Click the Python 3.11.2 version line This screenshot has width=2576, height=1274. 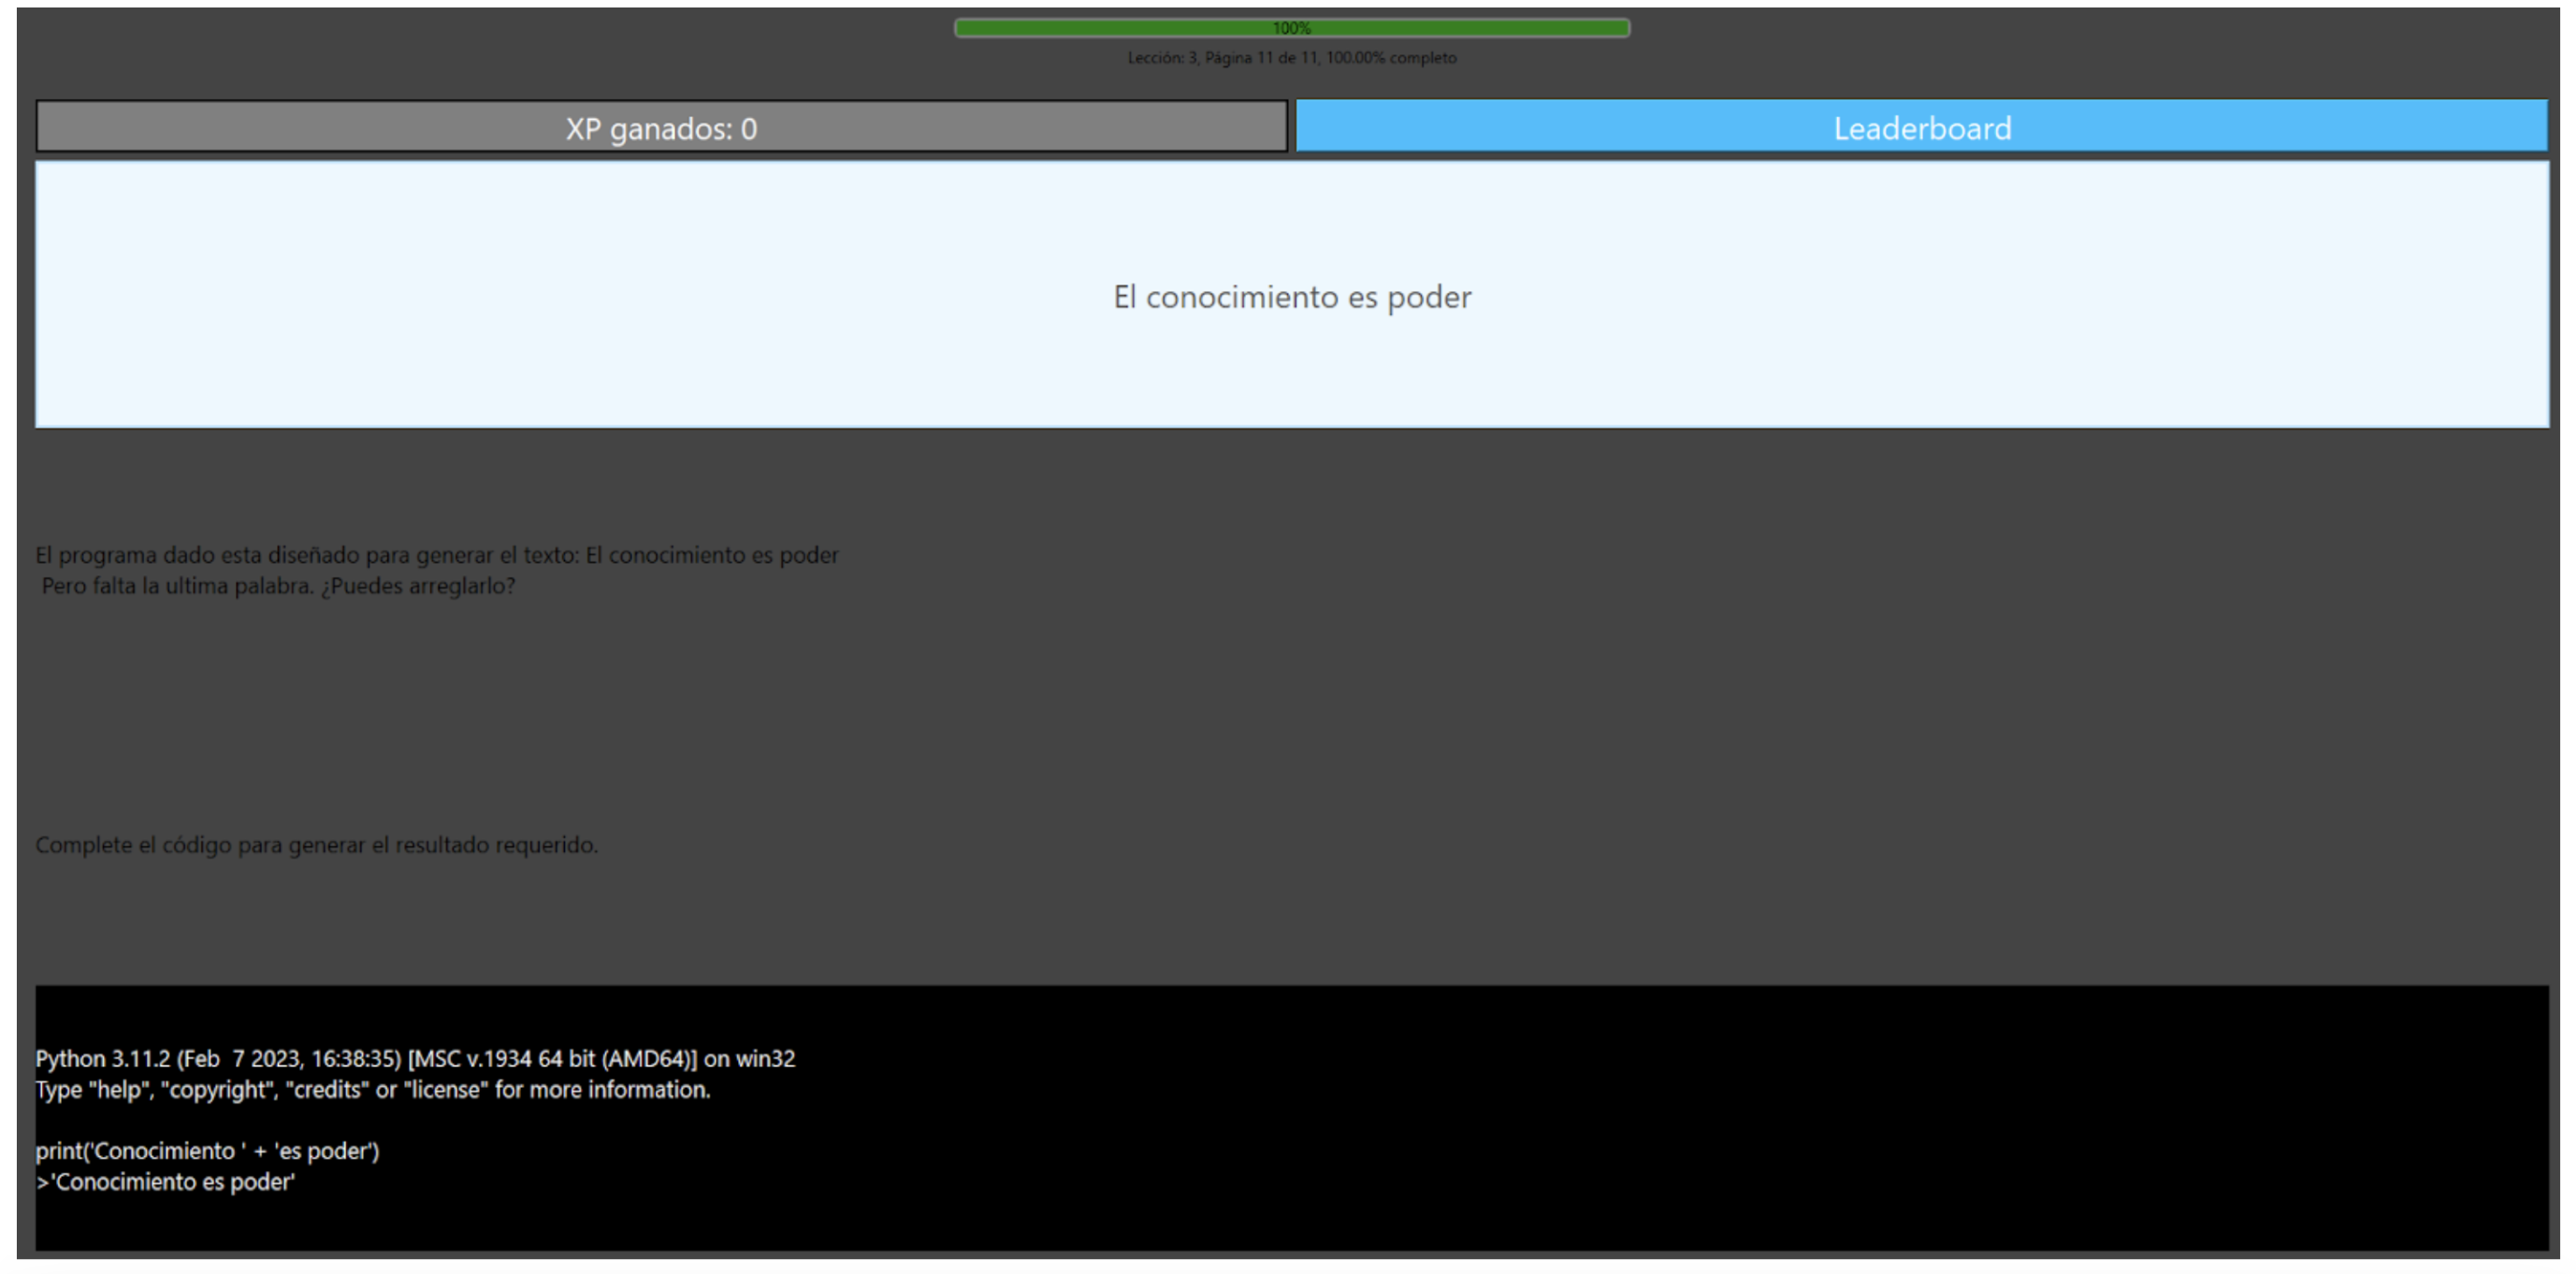click(415, 1058)
